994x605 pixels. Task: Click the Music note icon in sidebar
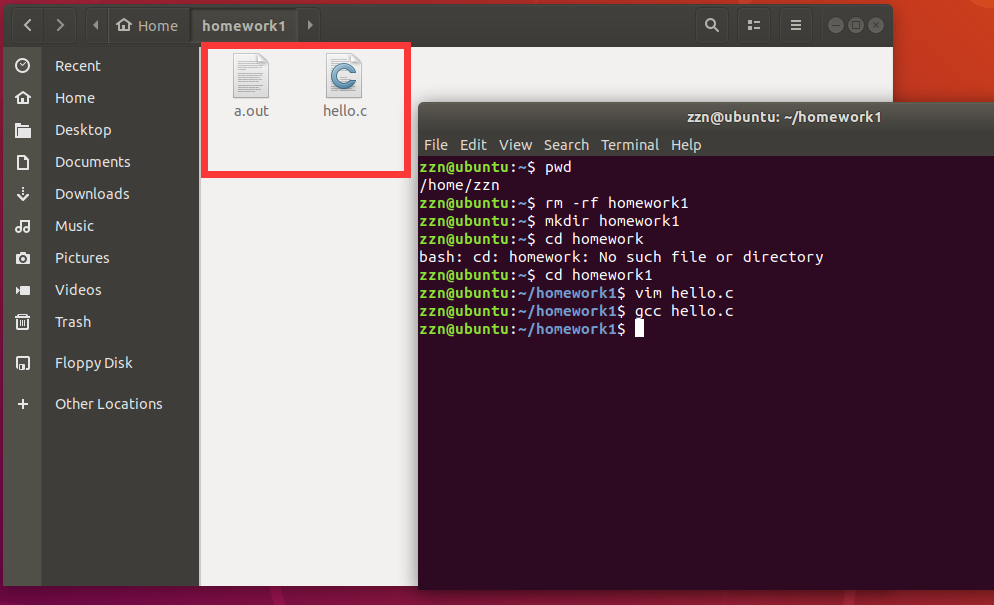[x=23, y=226]
